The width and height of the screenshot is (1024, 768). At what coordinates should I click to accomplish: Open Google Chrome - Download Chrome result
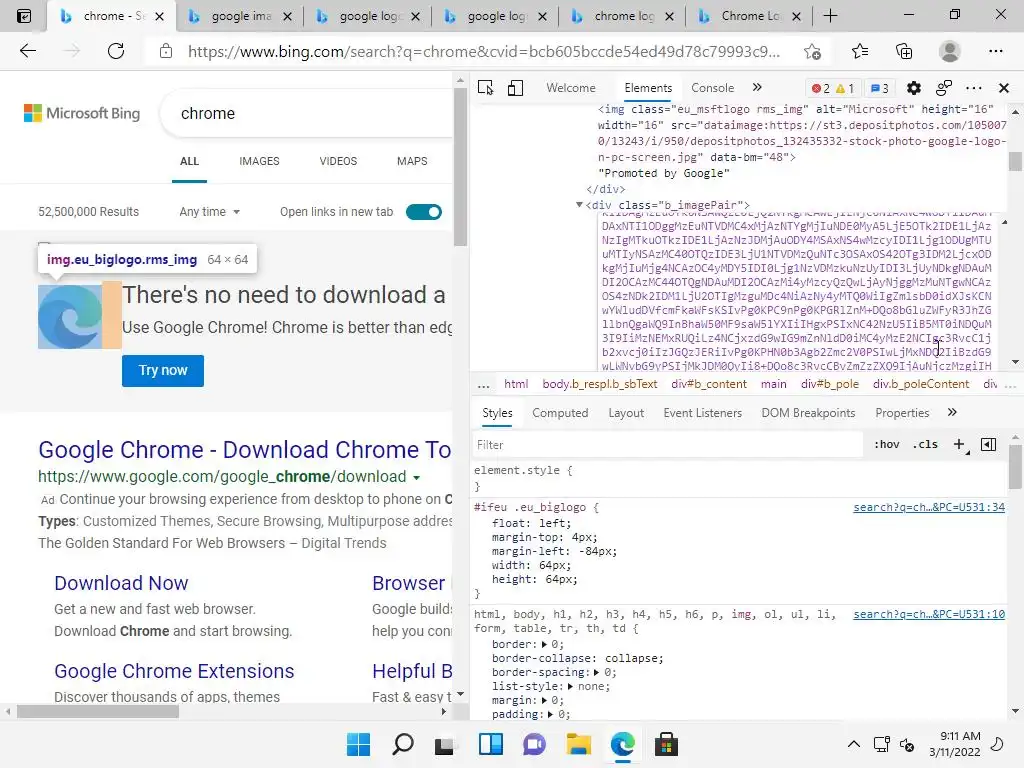pyautogui.click(x=245, y=449)
